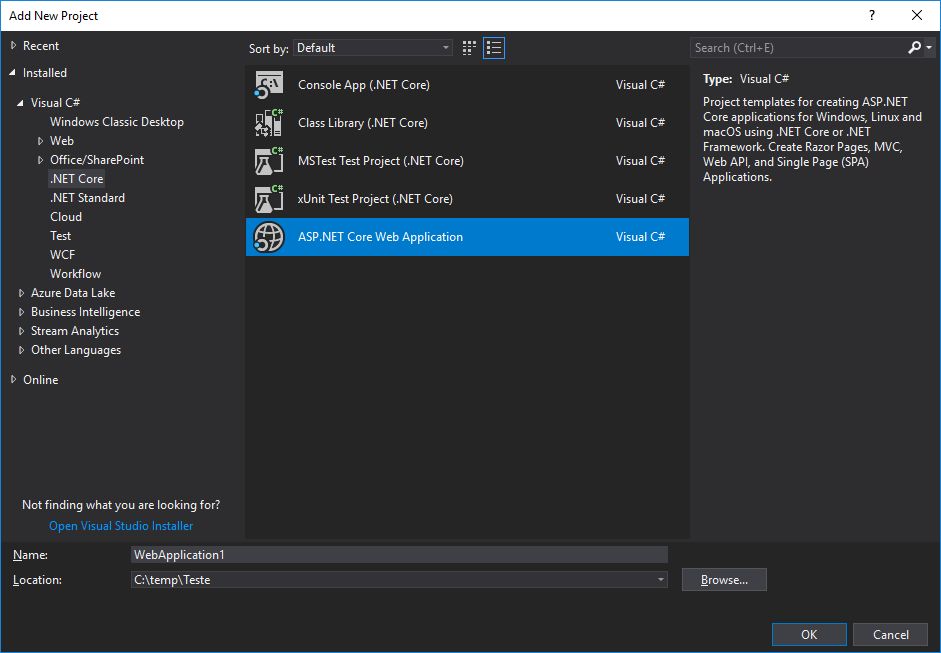
Task: Select the Test category
Action: click(61, 236)
